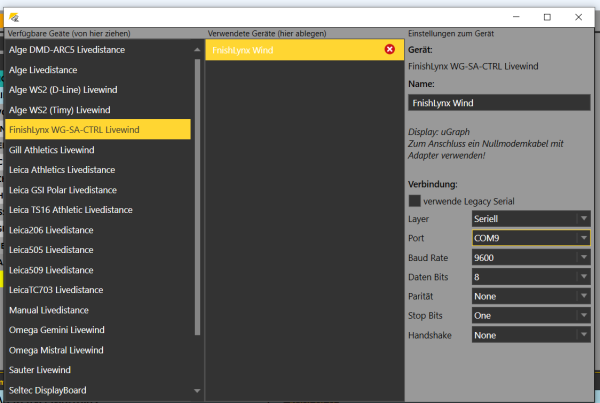Select Gill Athletics Livewind device
This screenshot has width=600, height=403.
click(98, 150)
